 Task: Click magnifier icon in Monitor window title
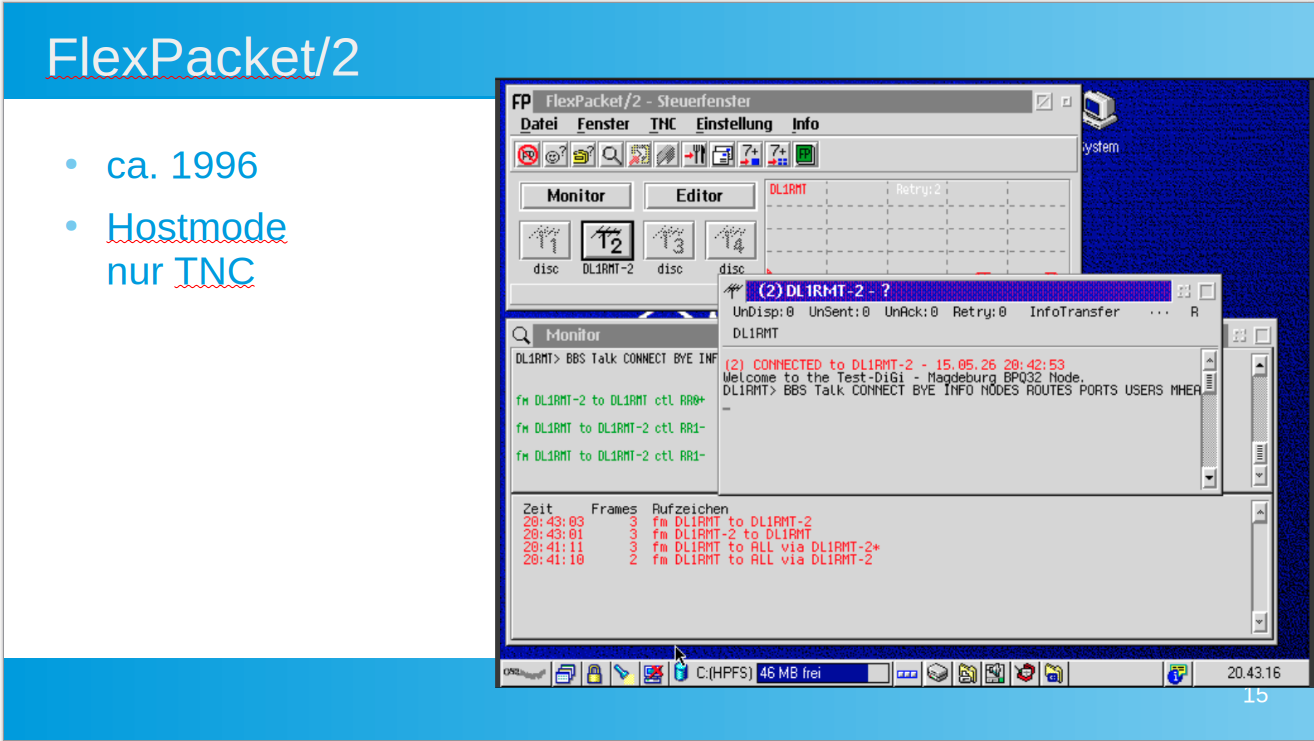click(x=521, y=335)
